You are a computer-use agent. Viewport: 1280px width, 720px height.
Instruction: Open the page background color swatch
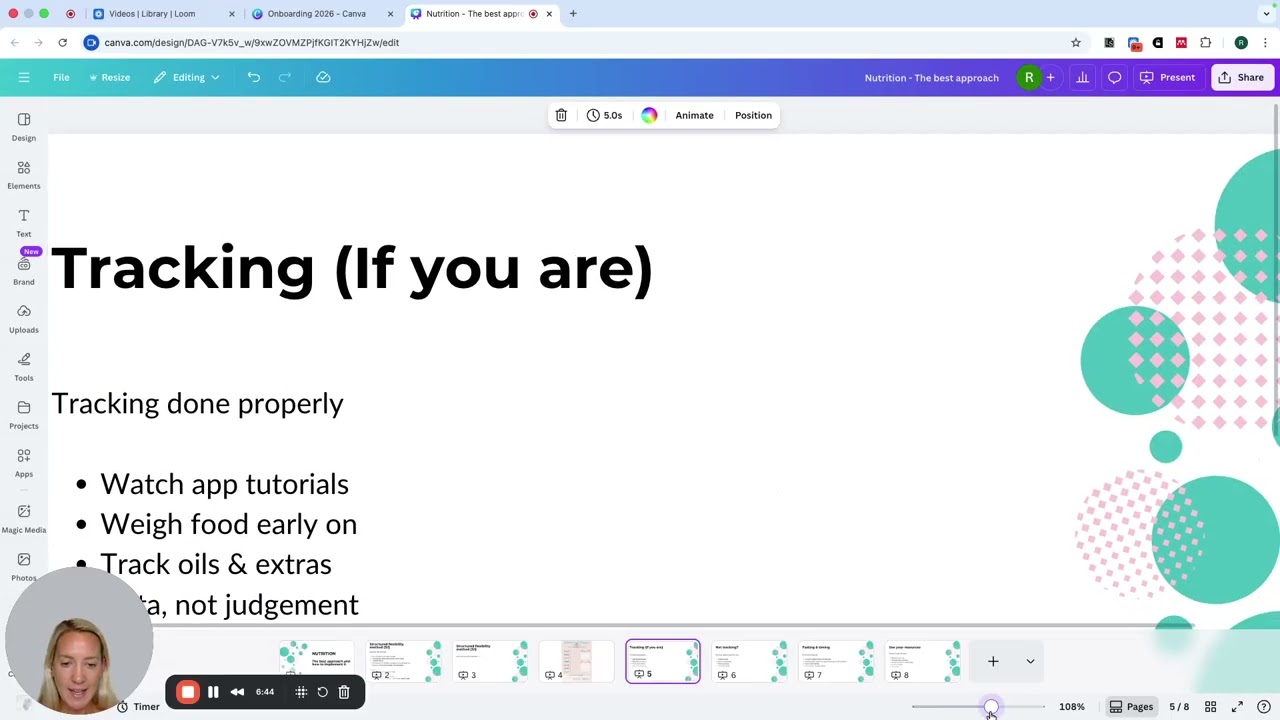[x=649, y=115]
